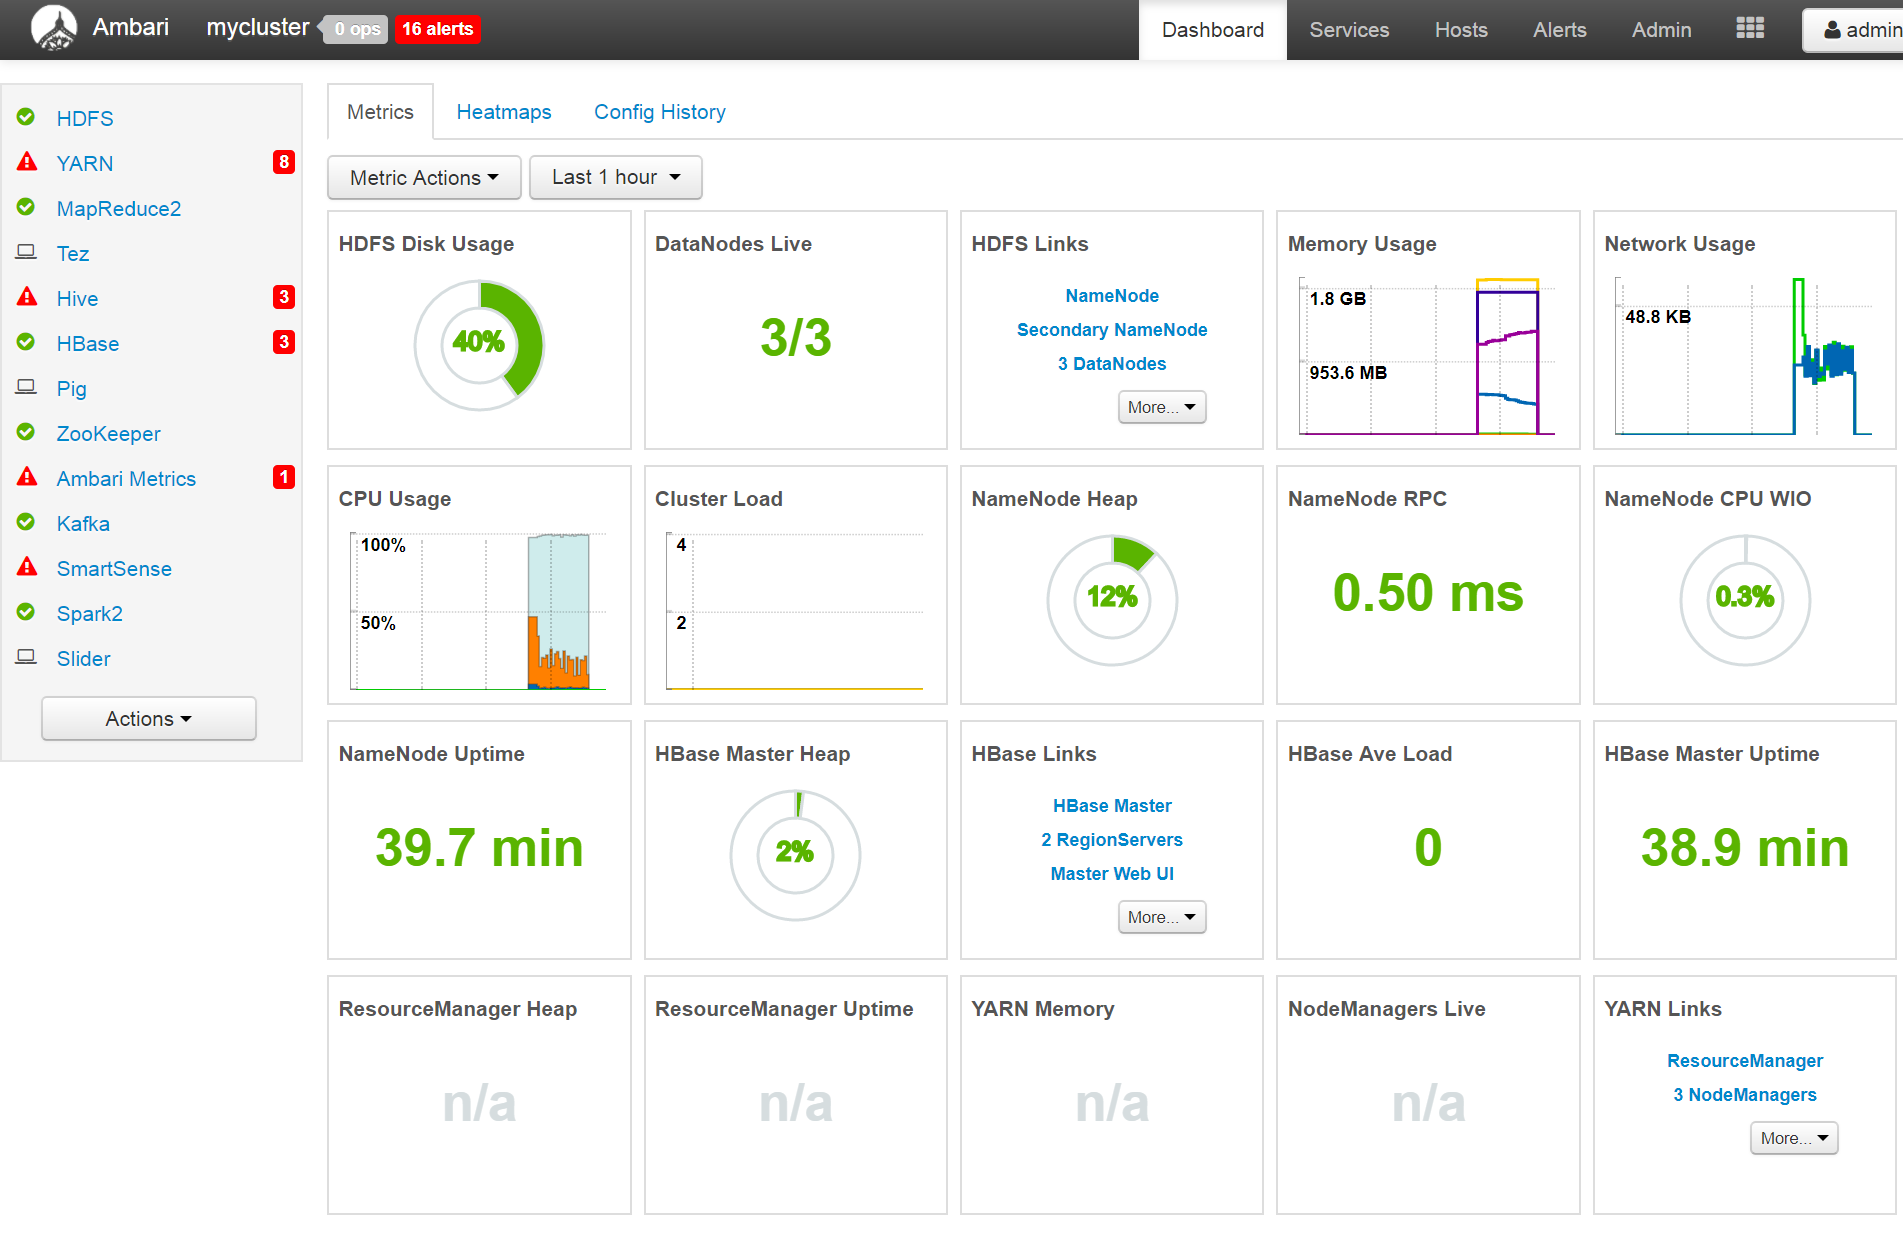Open the 3 NodeManagers link
The height and width of the screenshot is (1237, 1903).
click(1745, 1095)
